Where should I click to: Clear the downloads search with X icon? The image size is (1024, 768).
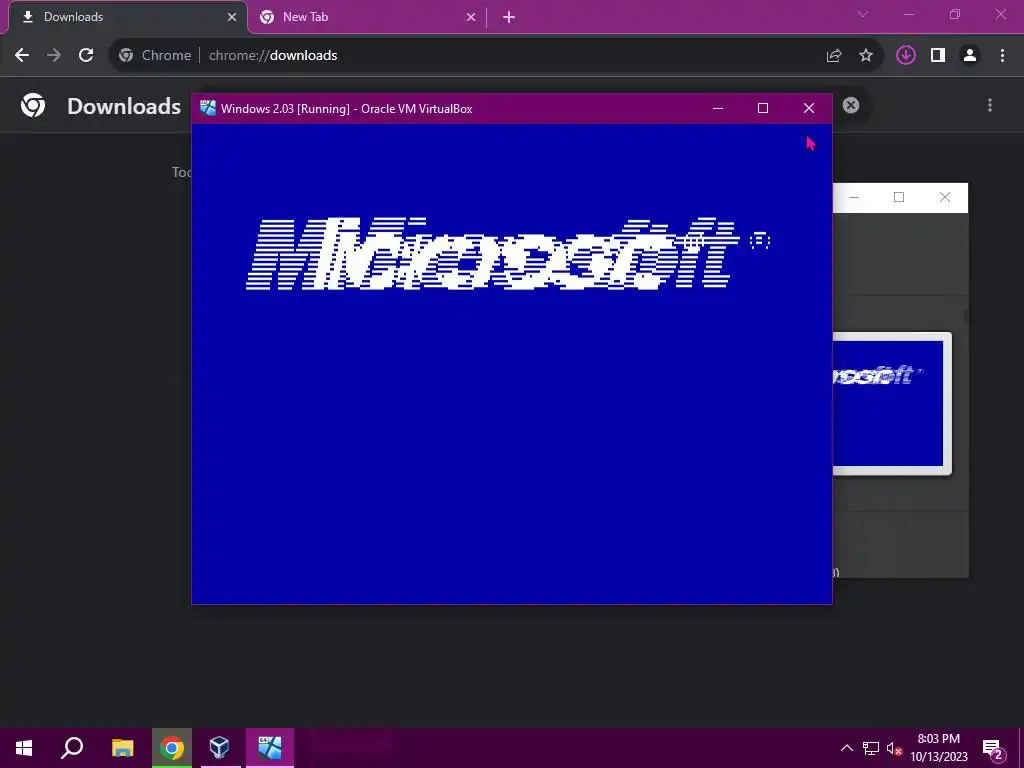(x=850, y=105)
